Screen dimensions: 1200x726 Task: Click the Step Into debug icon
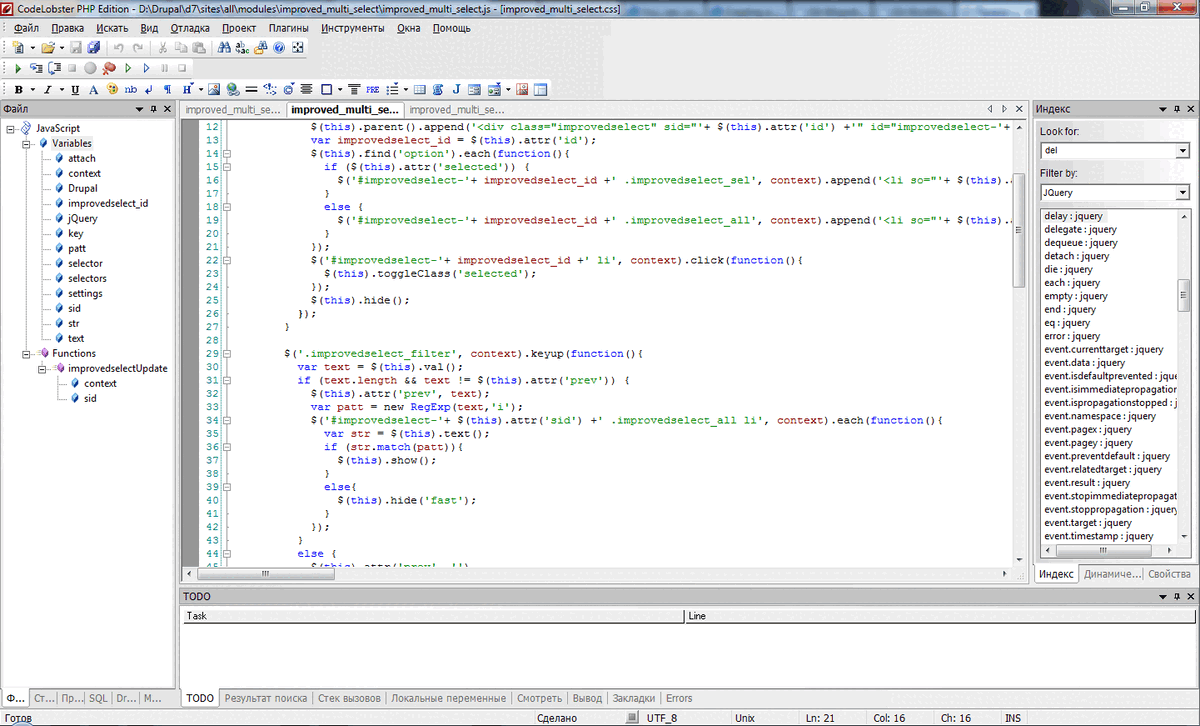pyautogui.click(x=36, y=68)
